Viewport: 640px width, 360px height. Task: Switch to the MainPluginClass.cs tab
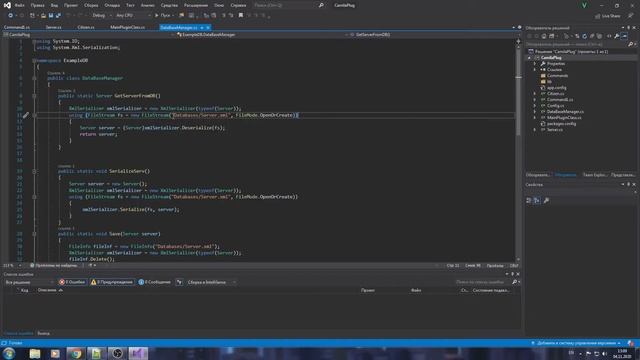point(127,27)
